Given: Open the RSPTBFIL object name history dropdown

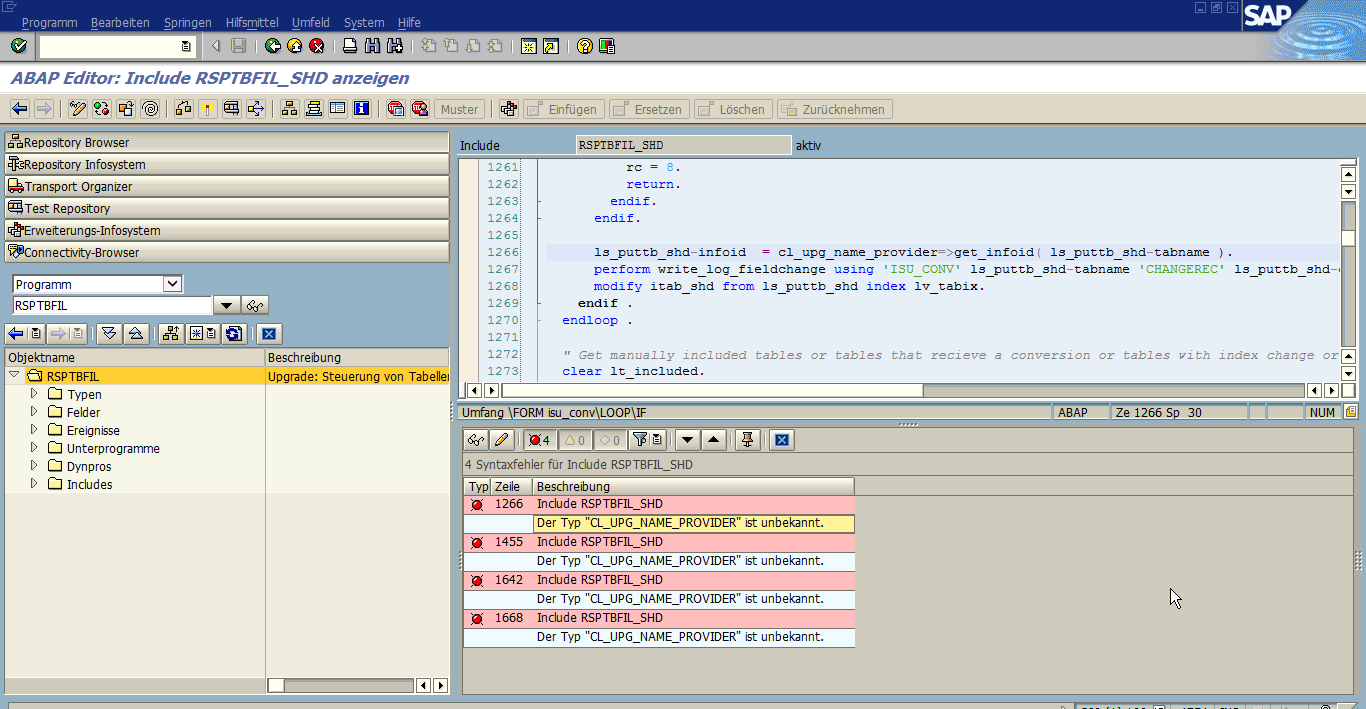Looking at the screenshot, I should pos(226,306).
